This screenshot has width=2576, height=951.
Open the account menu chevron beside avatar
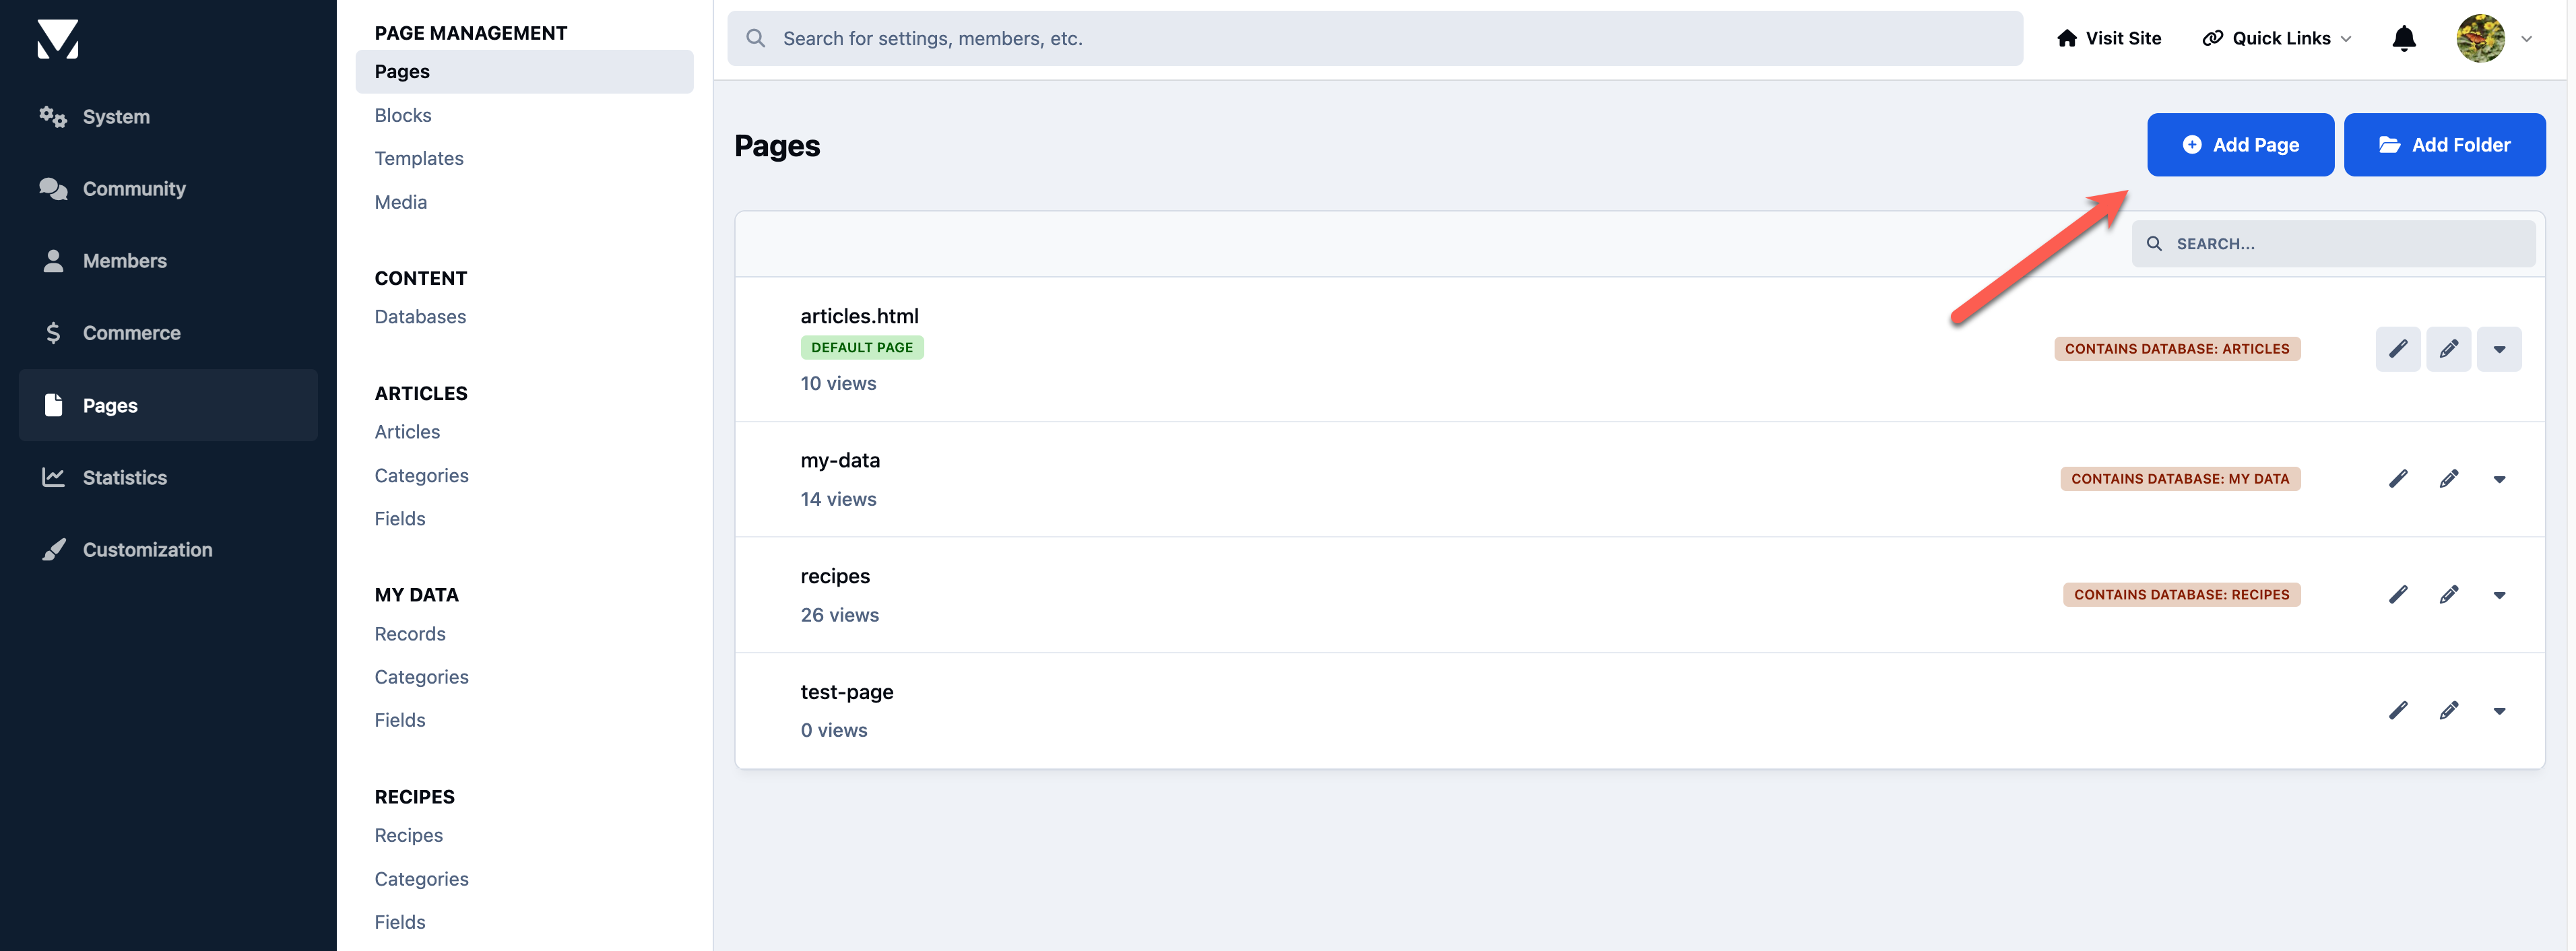[2526, 39]
